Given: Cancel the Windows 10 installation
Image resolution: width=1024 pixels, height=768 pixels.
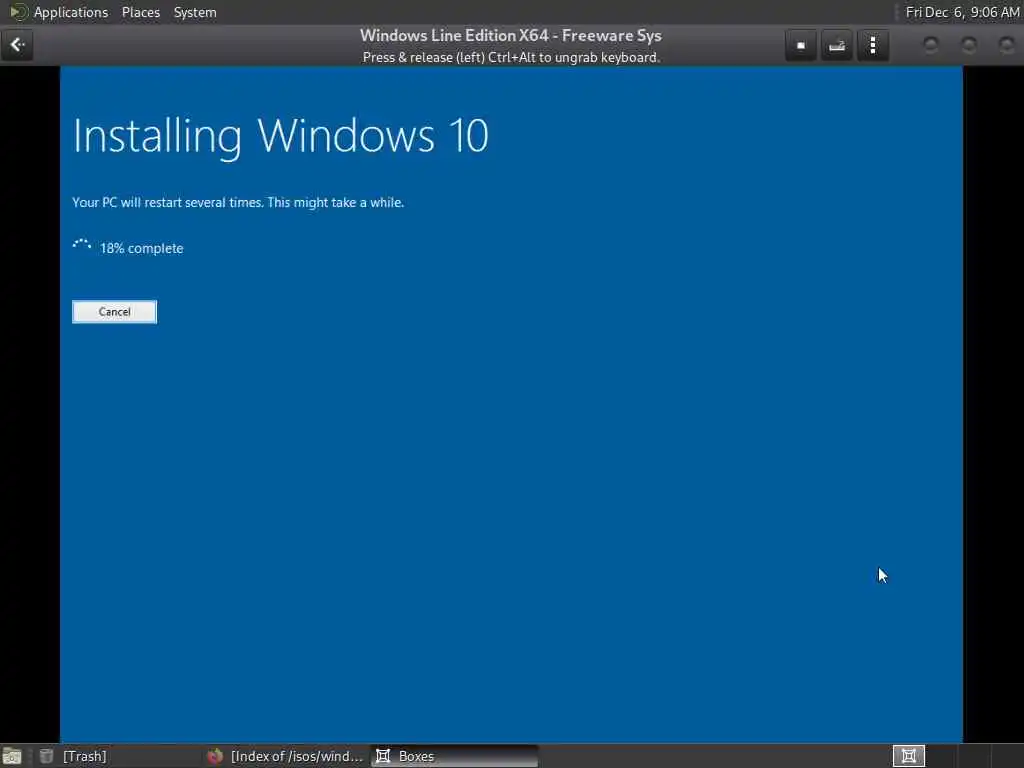Looking at the screenshot, I should tap(114, 312).
